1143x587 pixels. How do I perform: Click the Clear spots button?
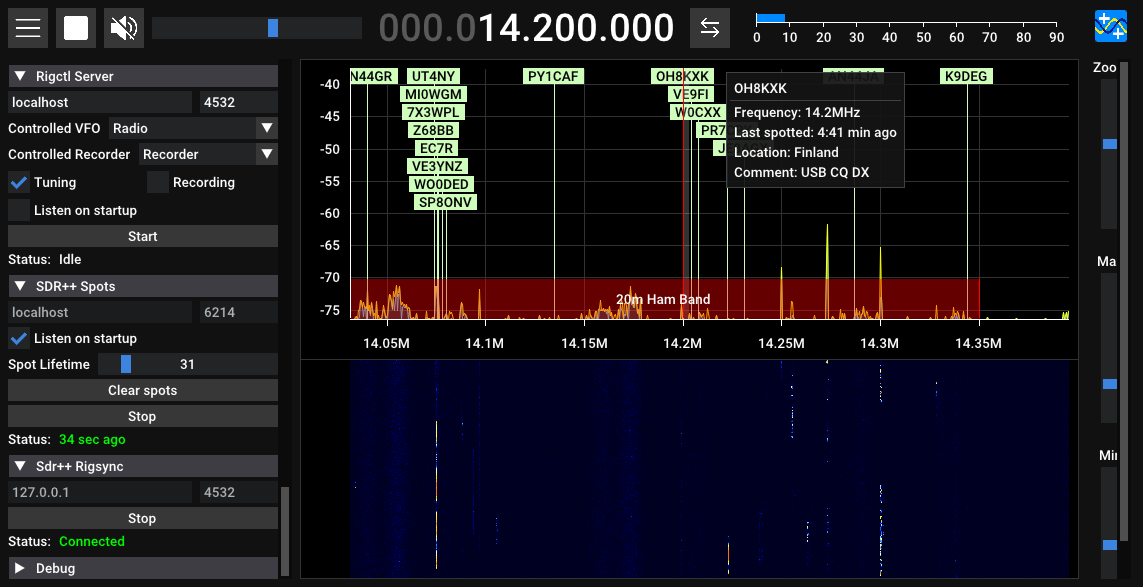pyautogui.click(x=143, y=390)
